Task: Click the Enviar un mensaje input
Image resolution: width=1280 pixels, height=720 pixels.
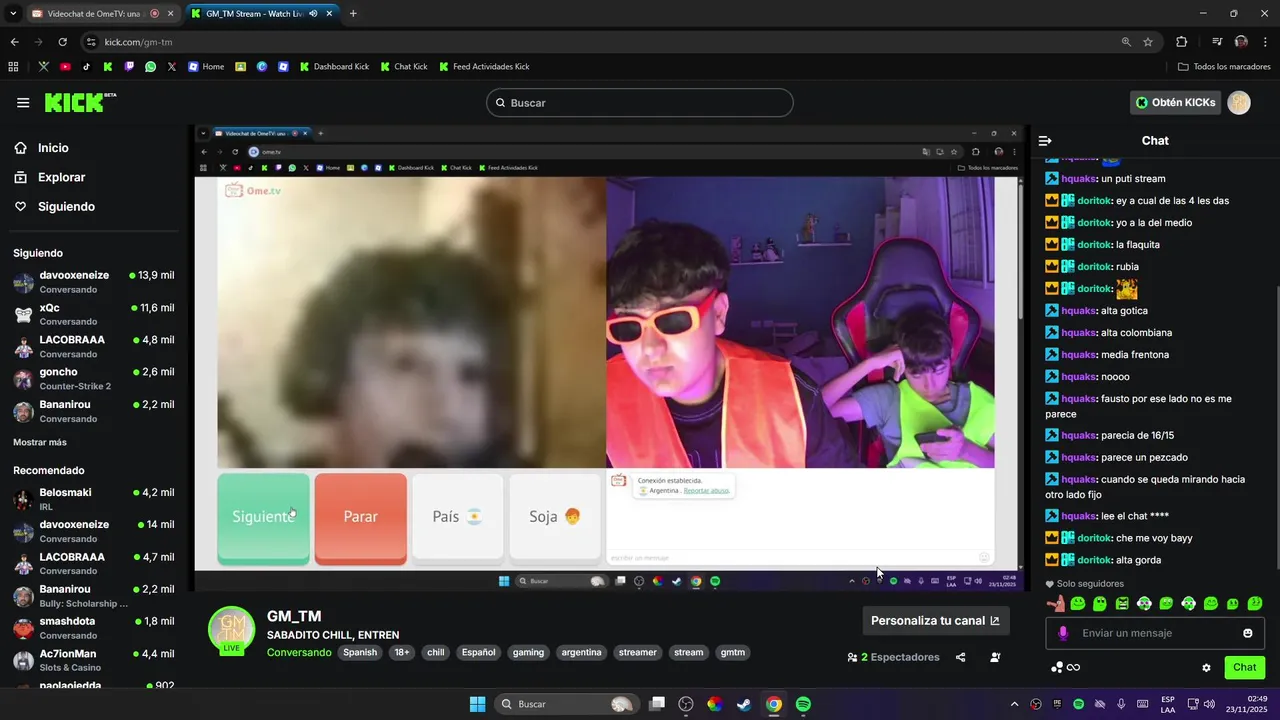Action: [1155, 633]
